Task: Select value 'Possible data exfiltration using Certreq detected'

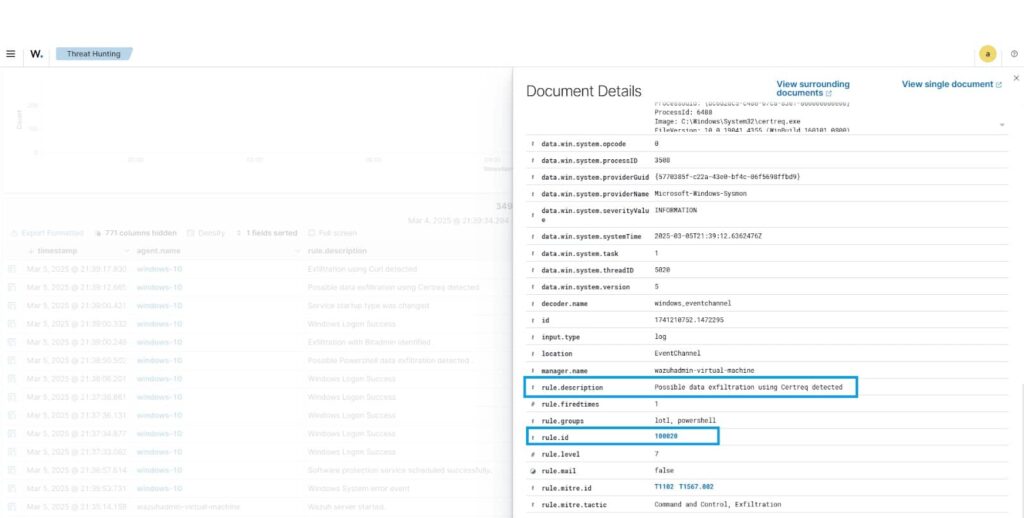Action: pyautogui.click(x=748, y=387)
